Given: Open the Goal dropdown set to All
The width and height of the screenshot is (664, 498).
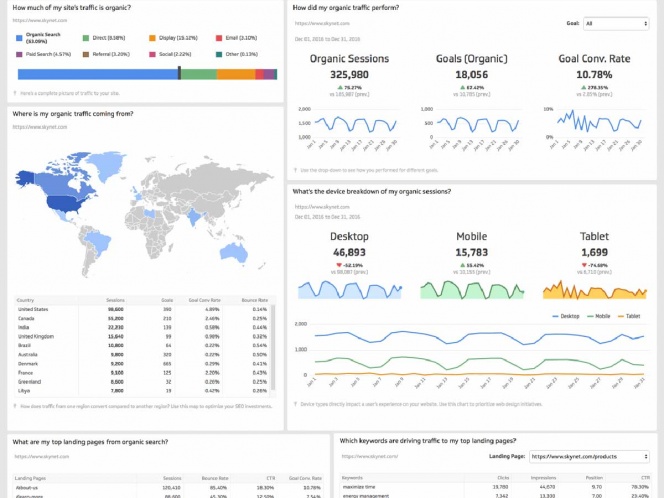Looking at the screenshot, I should 616,24.
